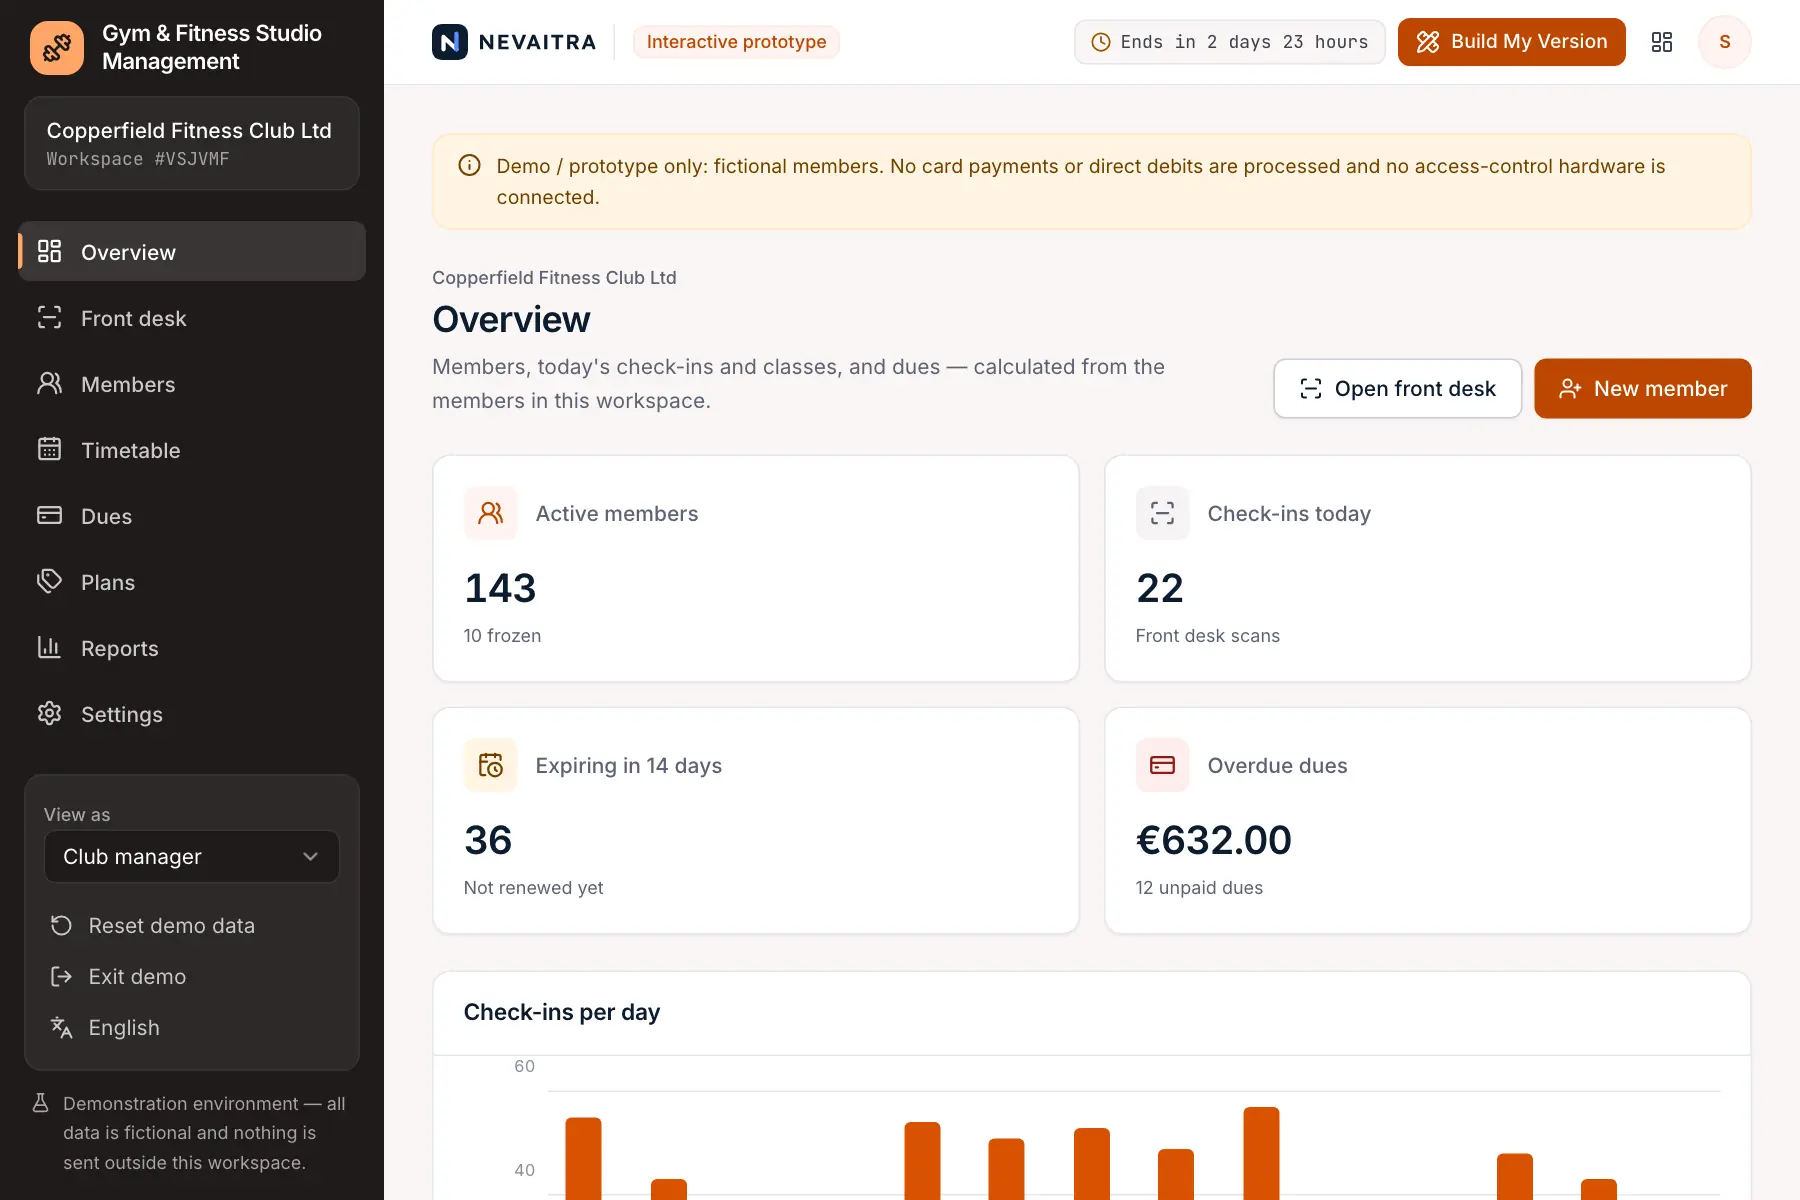Click the 'Workspace #VSJVMF' text
Screen dimensions: 1800x1200
pyautogui.click(x=138, y=159)
